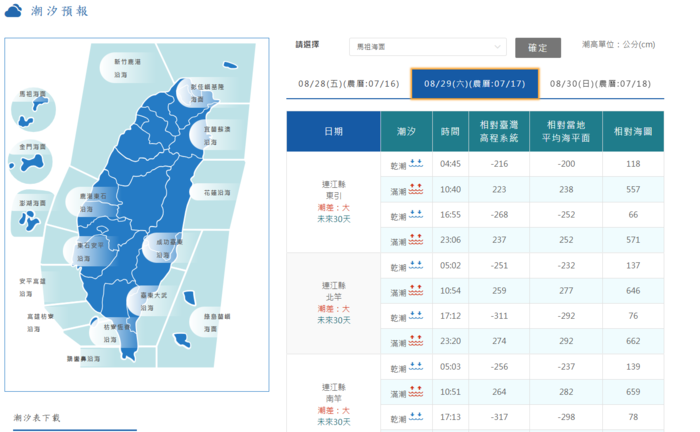This screenshot has width=700, height=432.
Task: Click the -311 value at 17:12
Action: tap(499, 316)
